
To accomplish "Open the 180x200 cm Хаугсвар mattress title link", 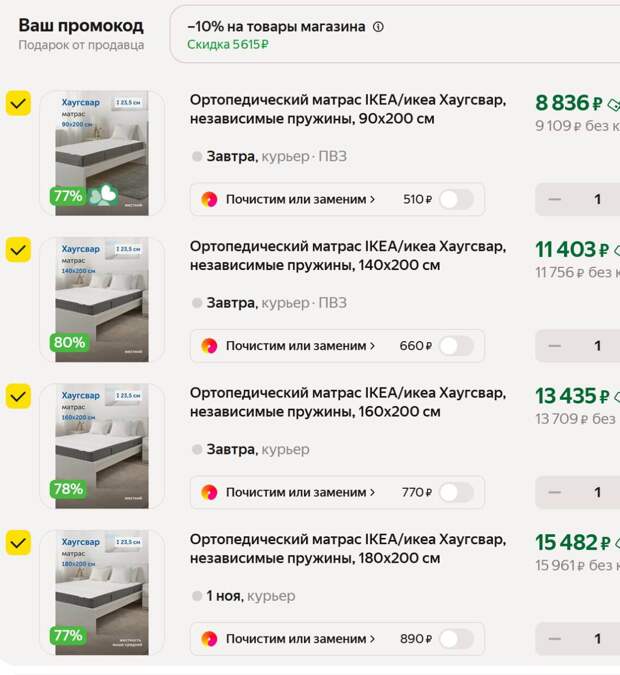I will (347, 549).
